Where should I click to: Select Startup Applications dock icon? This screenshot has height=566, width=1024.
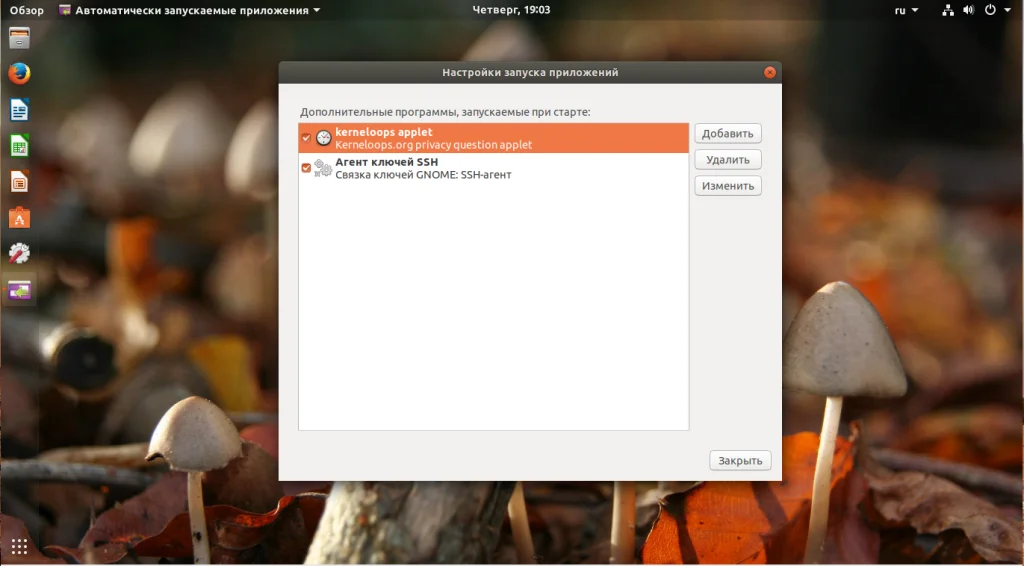coord(19,290)
